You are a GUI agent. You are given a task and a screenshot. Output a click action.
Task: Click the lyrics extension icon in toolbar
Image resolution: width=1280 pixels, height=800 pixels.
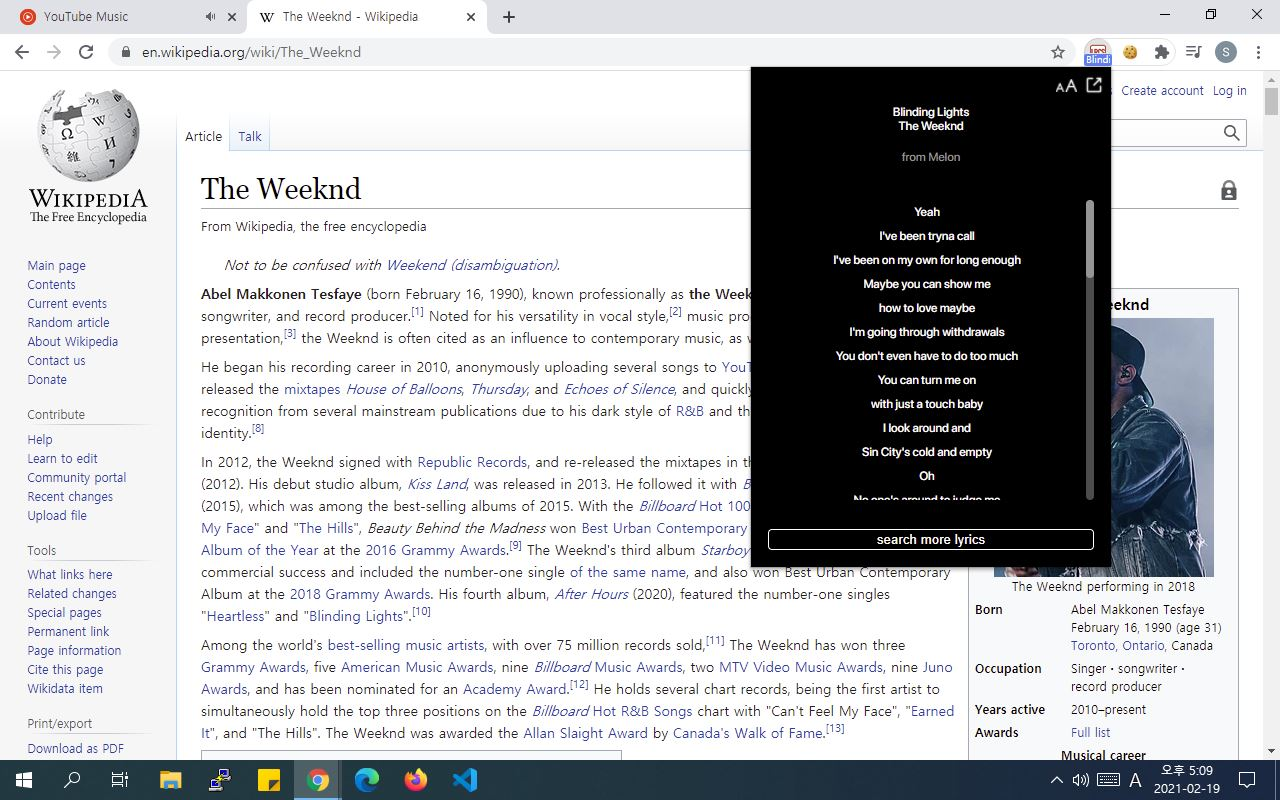tap(1098, 52)
